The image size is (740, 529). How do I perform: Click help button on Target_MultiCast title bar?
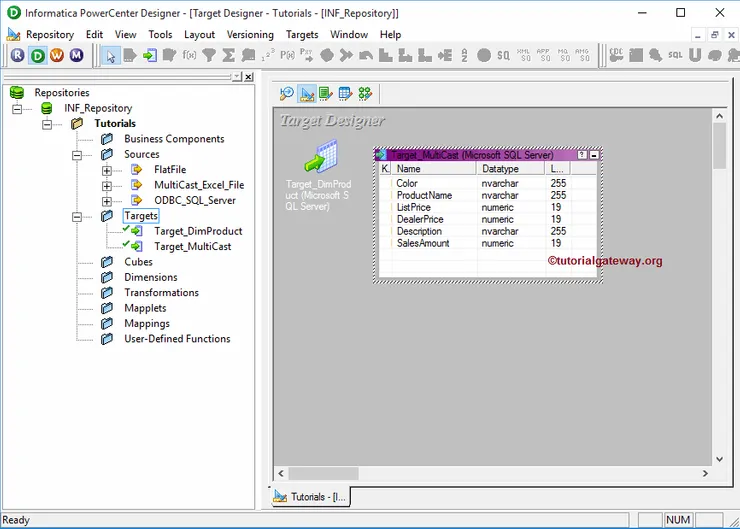coord(582,155)
